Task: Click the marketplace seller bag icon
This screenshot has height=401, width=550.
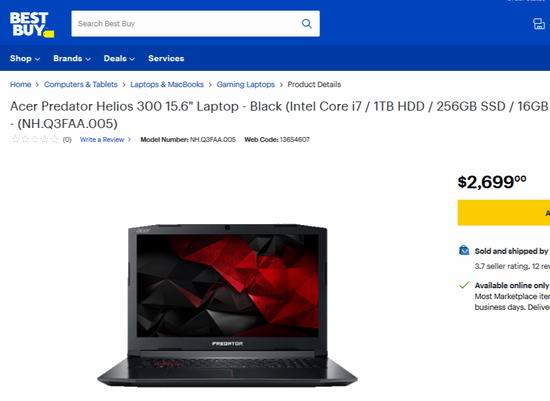Action: (464, 250)
